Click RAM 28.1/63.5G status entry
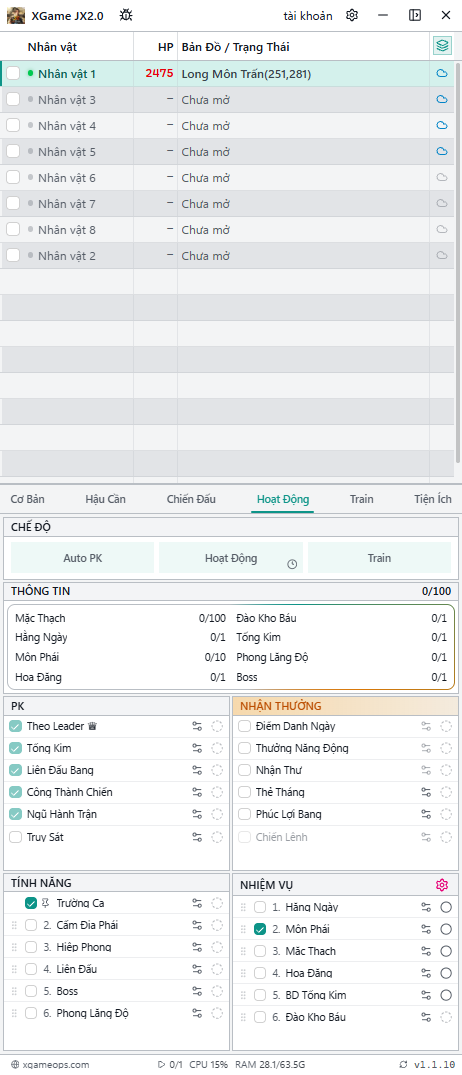 270,1064
